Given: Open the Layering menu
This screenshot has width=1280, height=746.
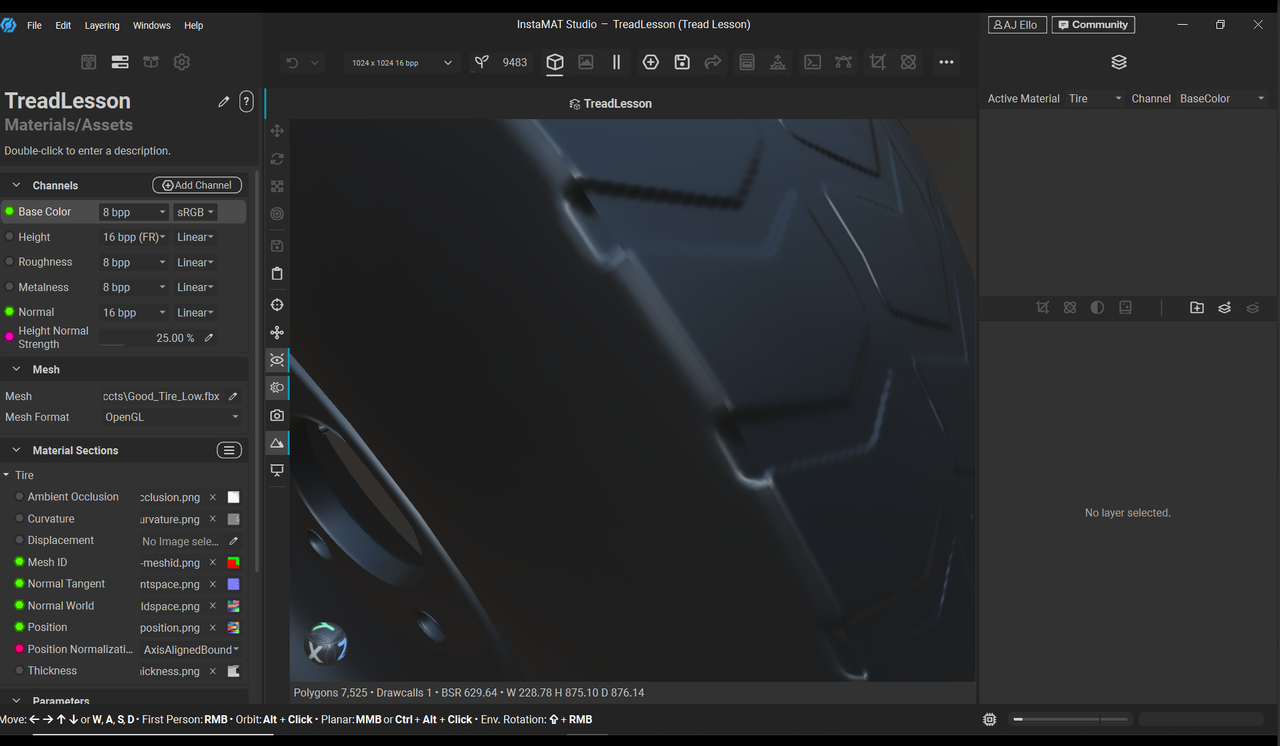Looking at the screenshot, I should 102,25.
